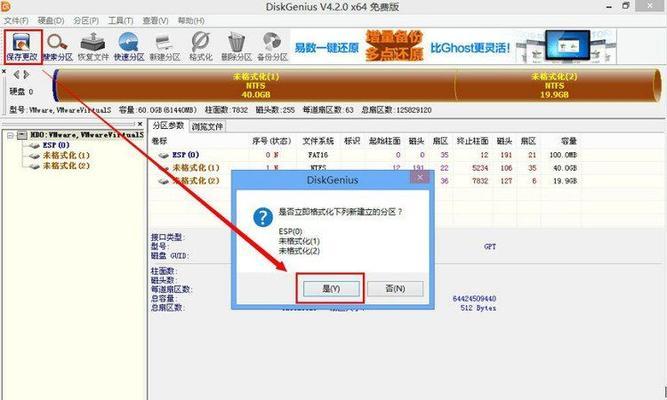Restore down the DiskGenius window
The height and width of the screenshot is (400, 667).
626,6
